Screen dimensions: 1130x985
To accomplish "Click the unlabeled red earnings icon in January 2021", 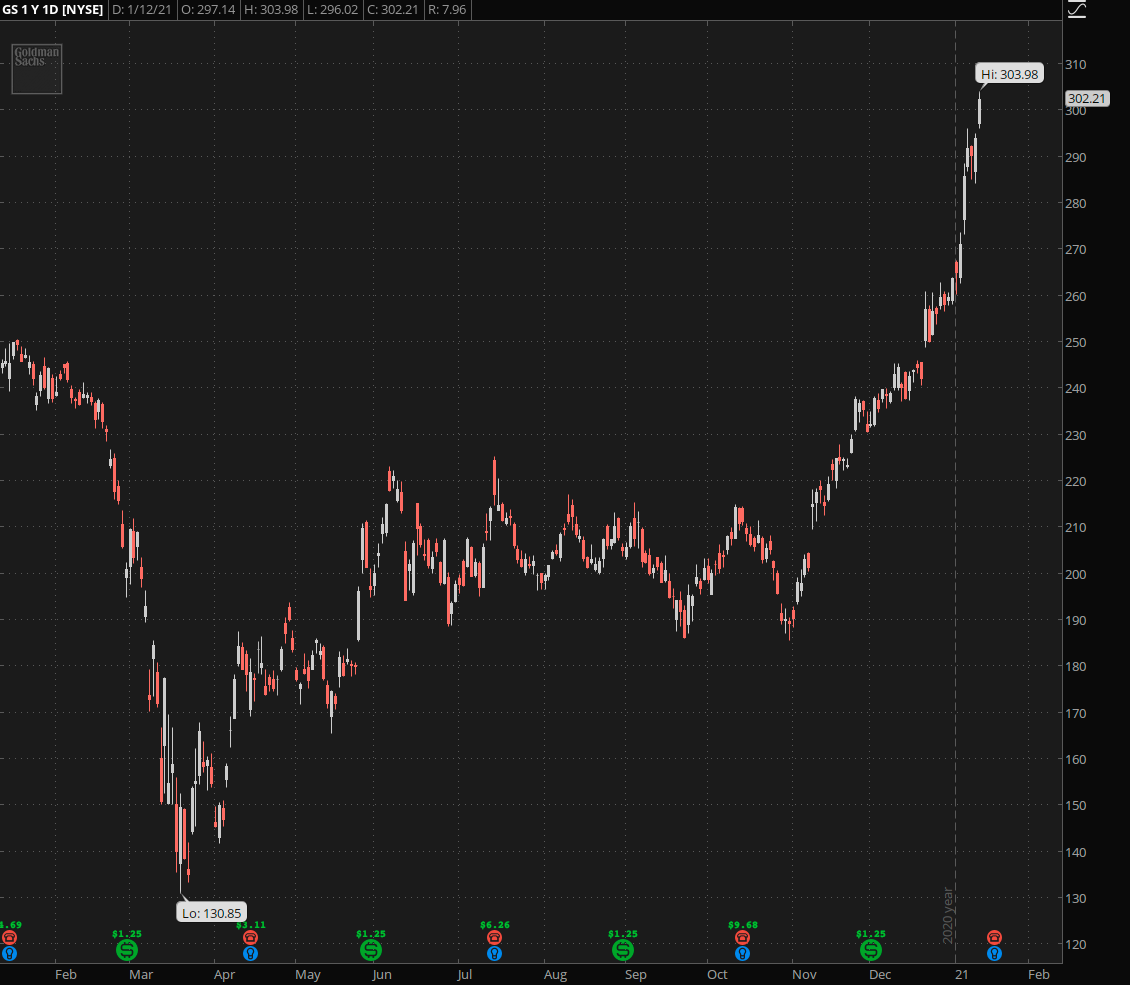I will pos(994,938).
